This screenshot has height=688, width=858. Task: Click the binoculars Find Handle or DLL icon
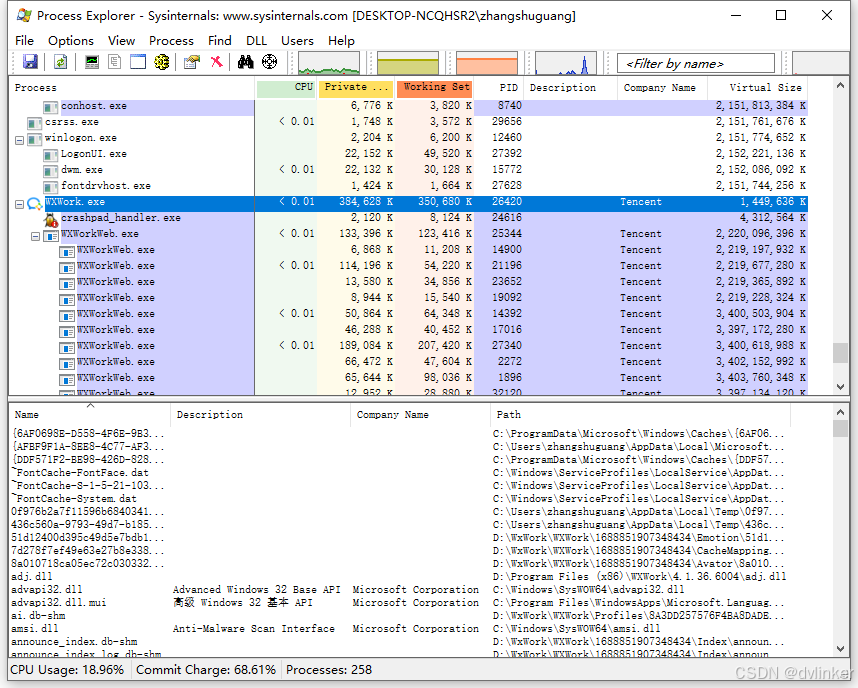coord(246,62)
